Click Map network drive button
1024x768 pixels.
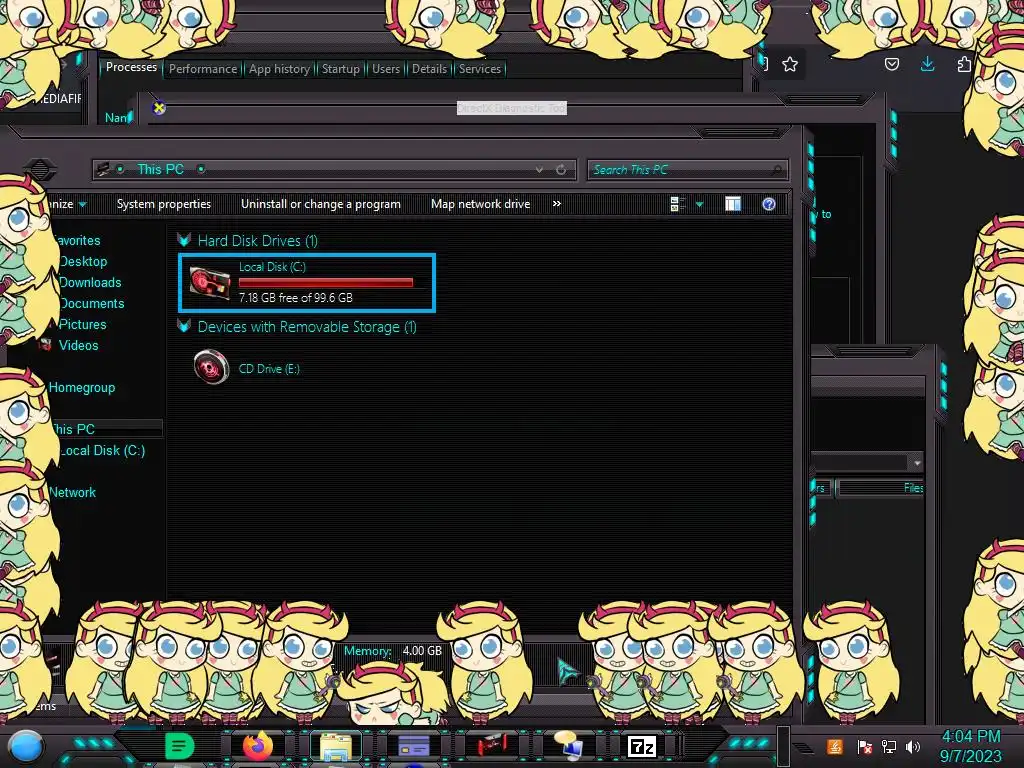(x=481, y=204)
